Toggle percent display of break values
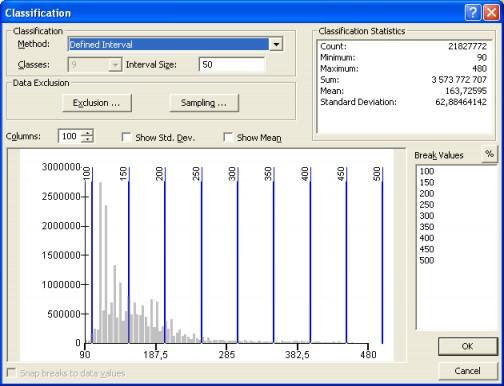Image resolution: width=504 pixels, height=386 pixels. pos(489,154)
